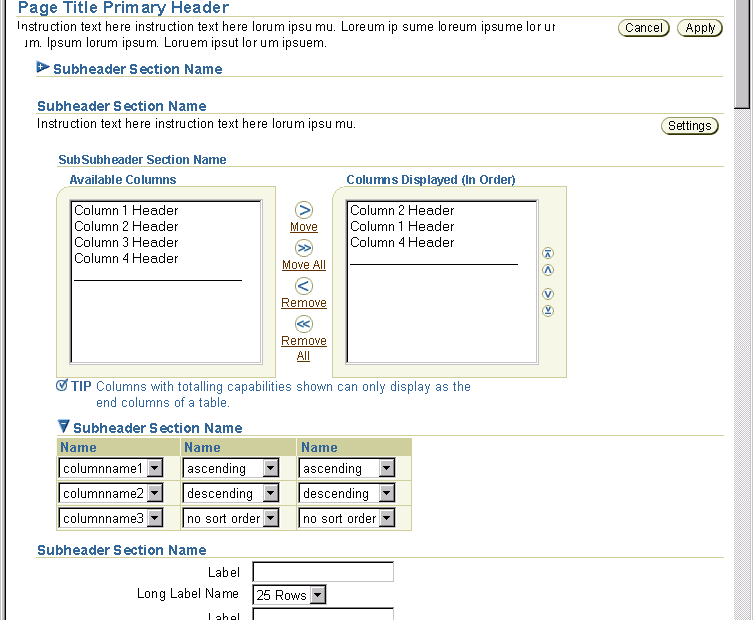Click the Remove All double left arrow icon

pos(304,324)
